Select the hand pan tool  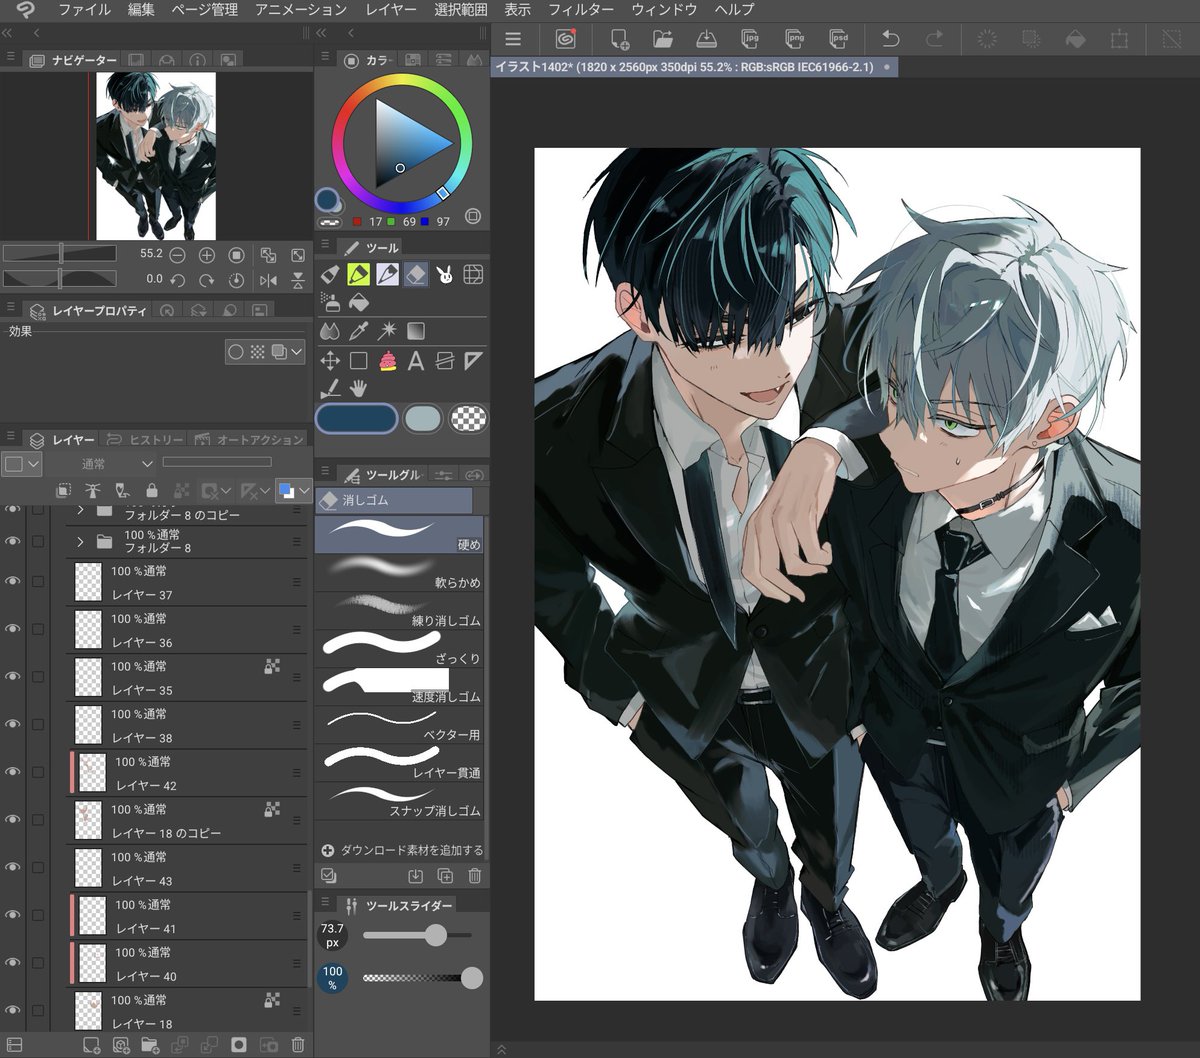point(358,388)
